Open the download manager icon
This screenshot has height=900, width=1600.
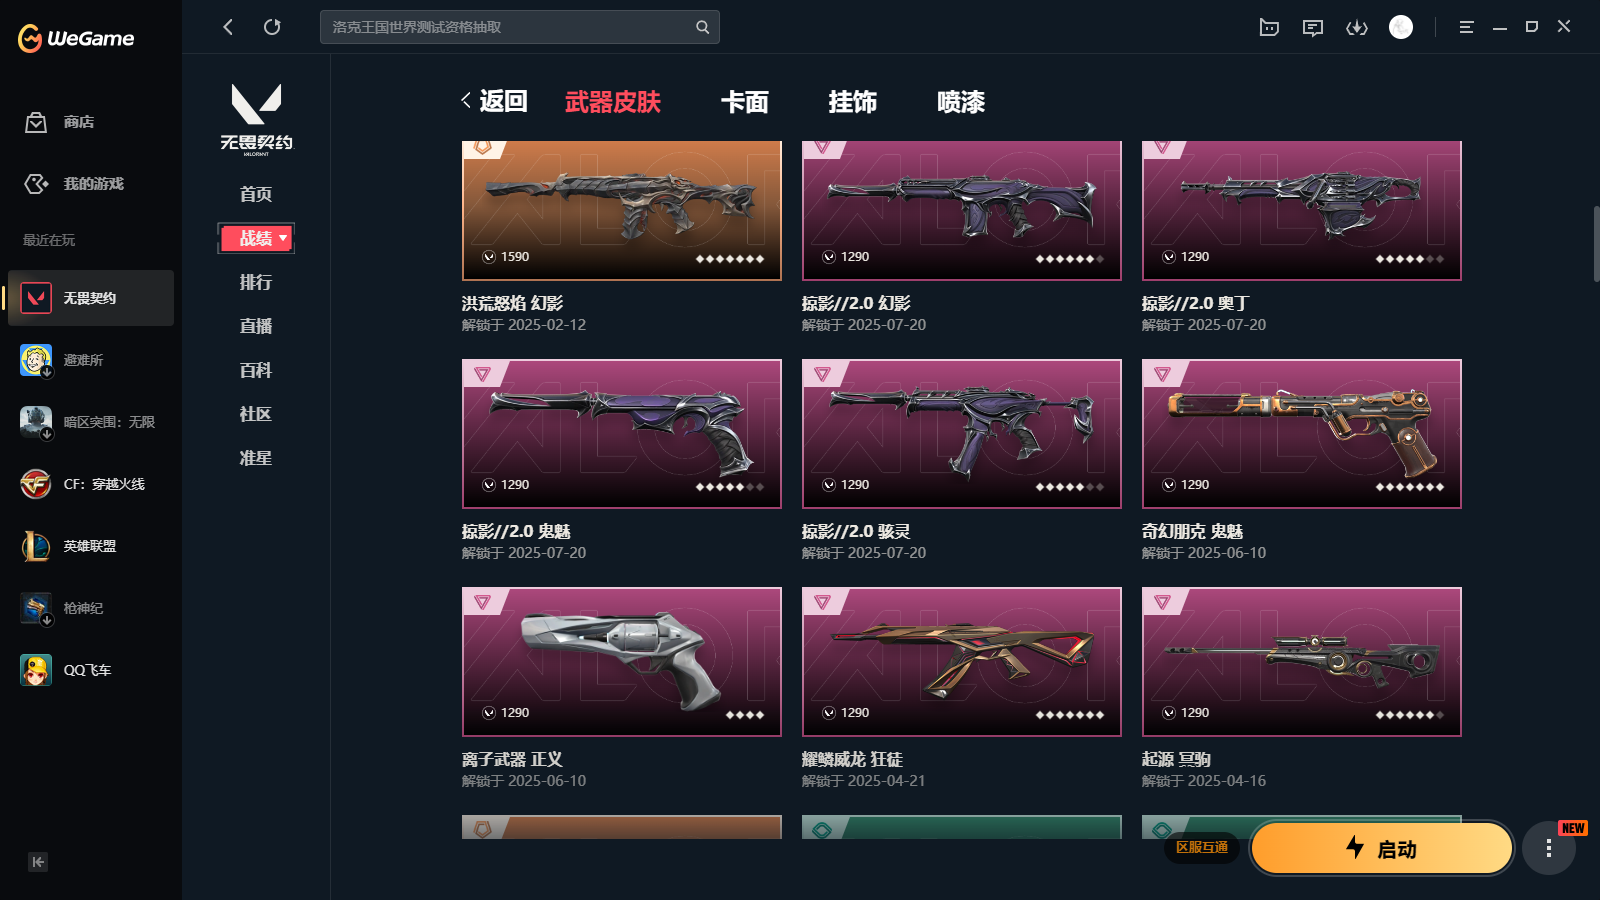(x=1357, y=27)
